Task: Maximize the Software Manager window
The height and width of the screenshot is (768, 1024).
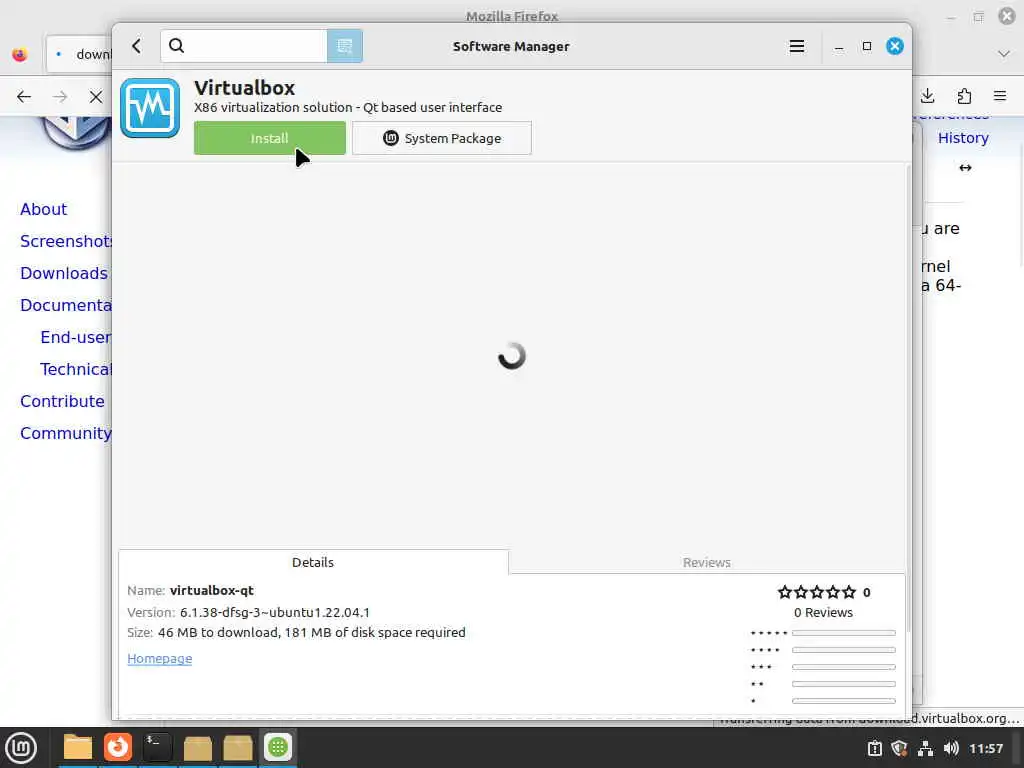Action: tap(867, 46)
